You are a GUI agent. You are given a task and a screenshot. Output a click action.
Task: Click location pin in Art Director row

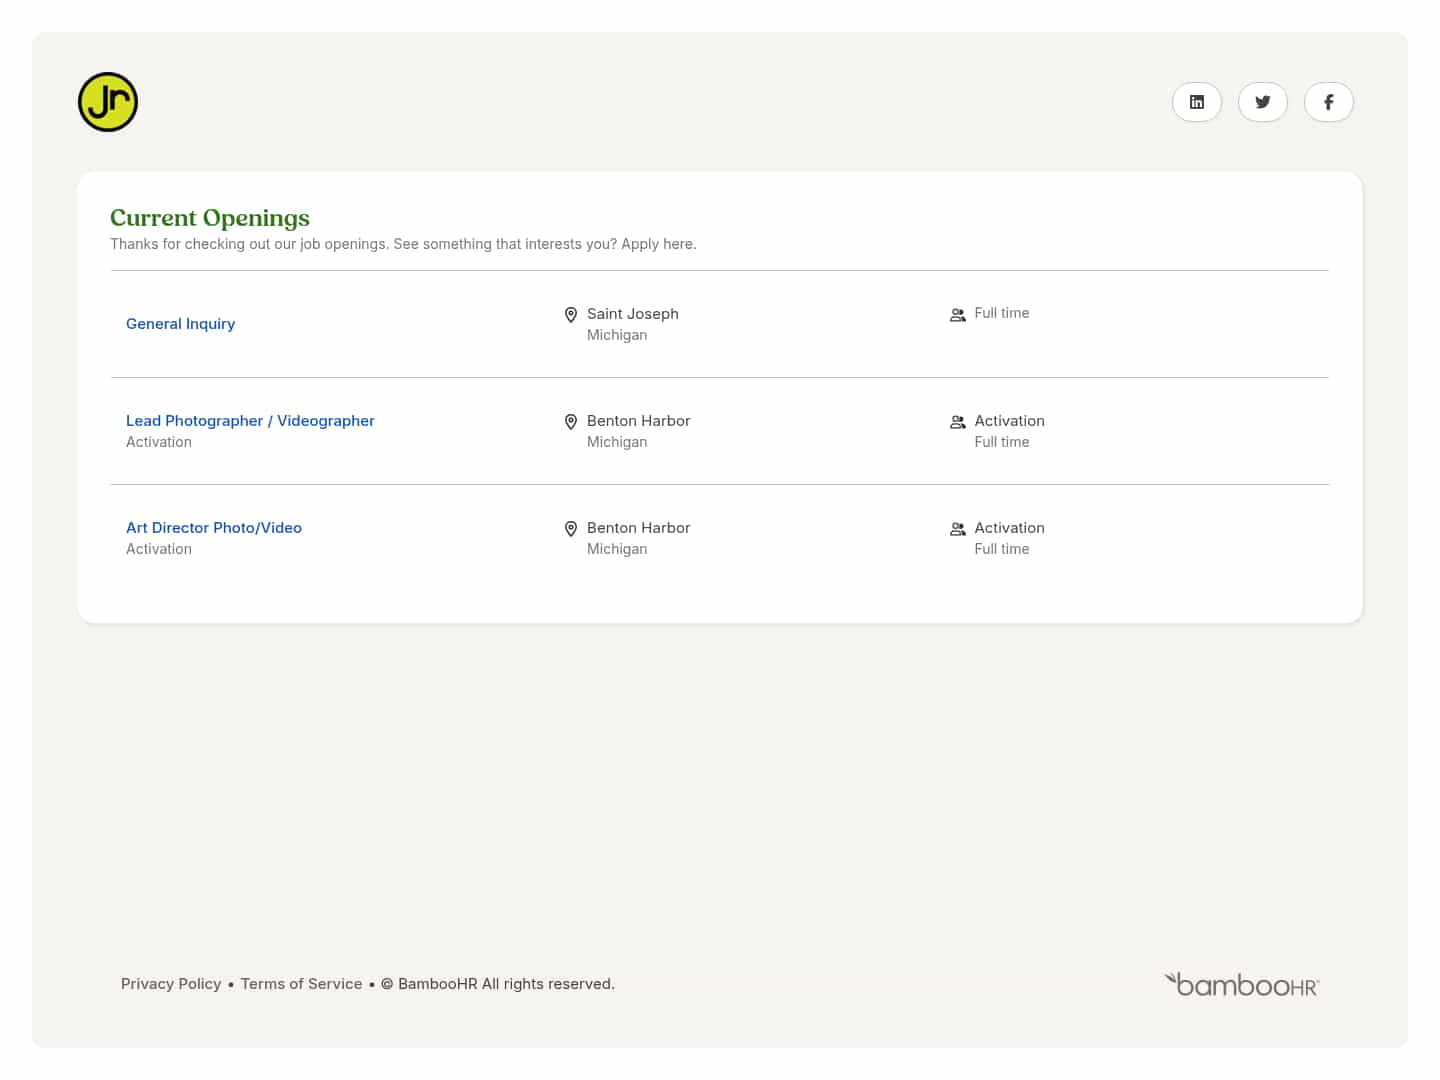click(571, 529)
